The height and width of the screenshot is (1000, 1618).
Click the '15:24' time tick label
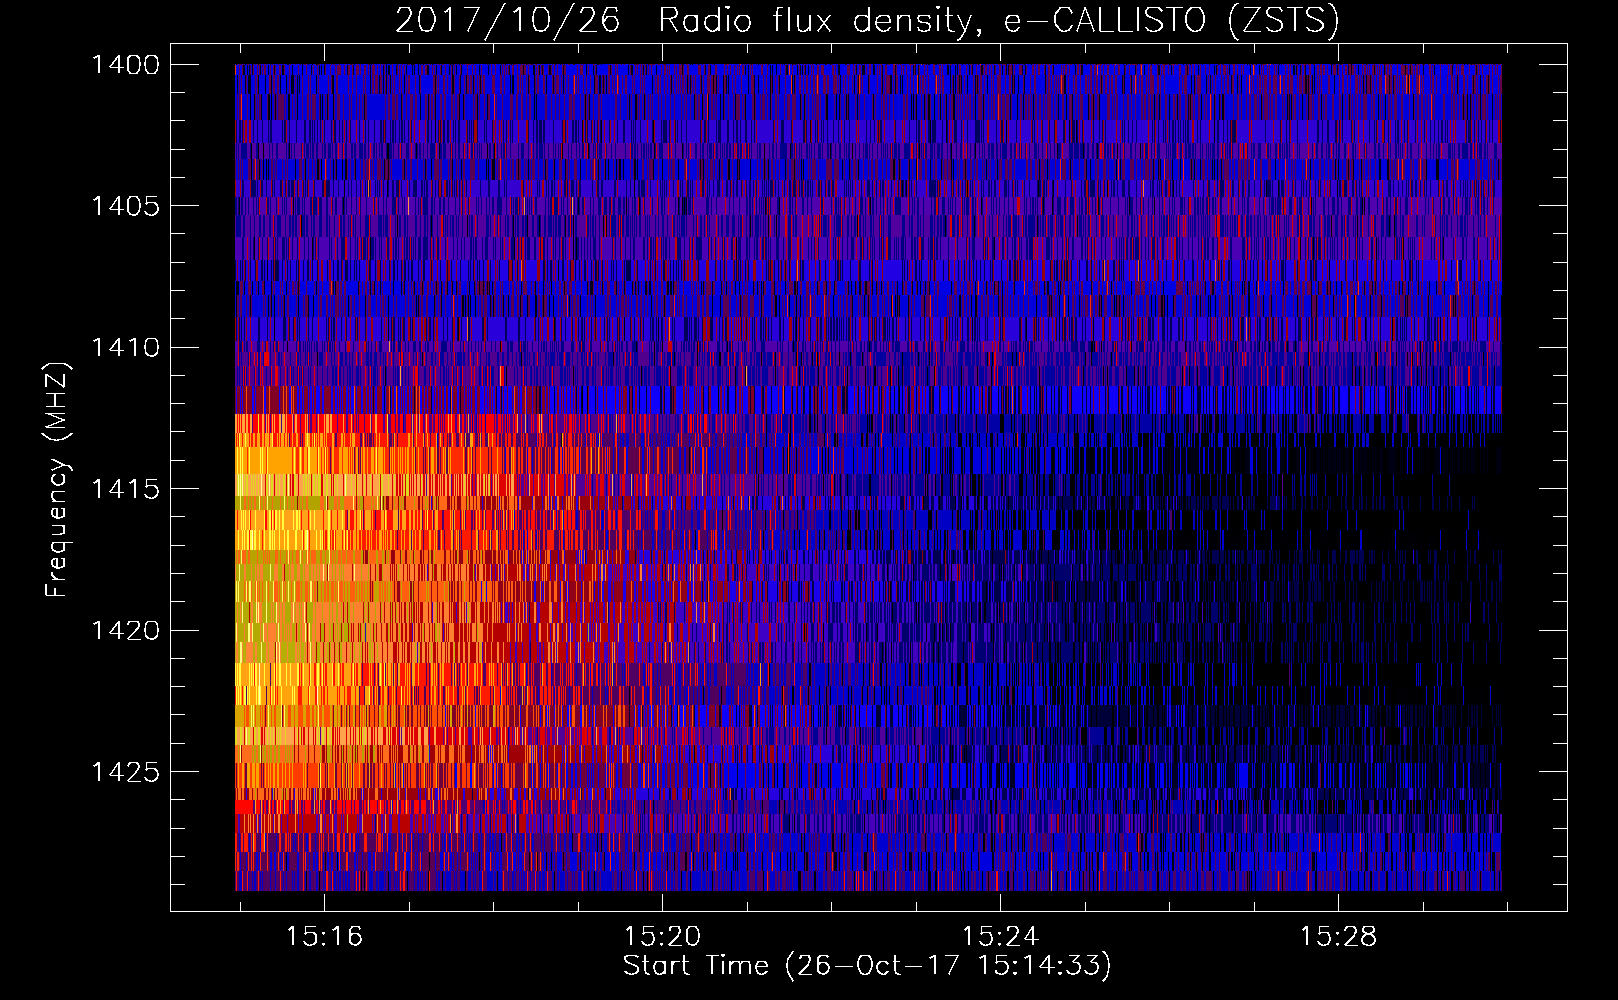tap(1000, 937)
